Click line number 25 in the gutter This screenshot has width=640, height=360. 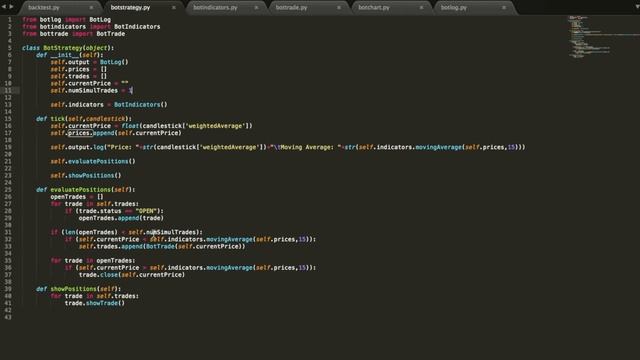pyautogui.click(x=8, y=190)
